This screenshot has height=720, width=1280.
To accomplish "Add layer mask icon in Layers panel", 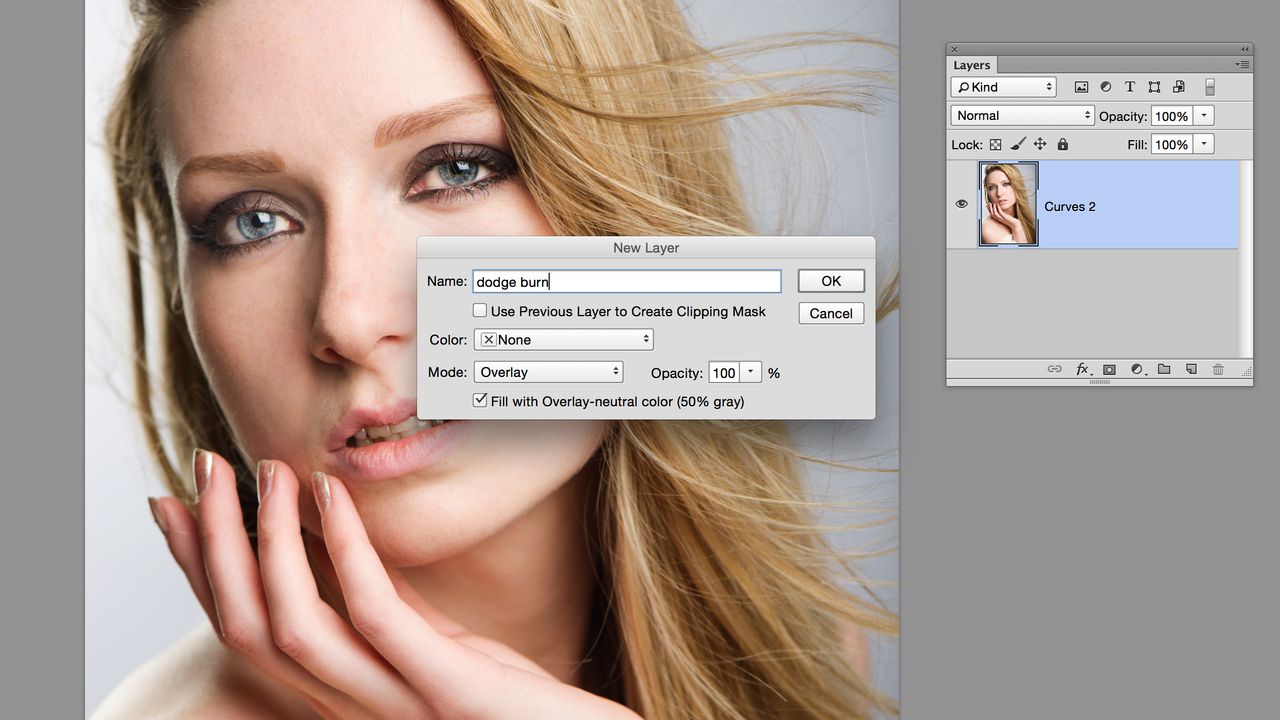I will 1109,369.
